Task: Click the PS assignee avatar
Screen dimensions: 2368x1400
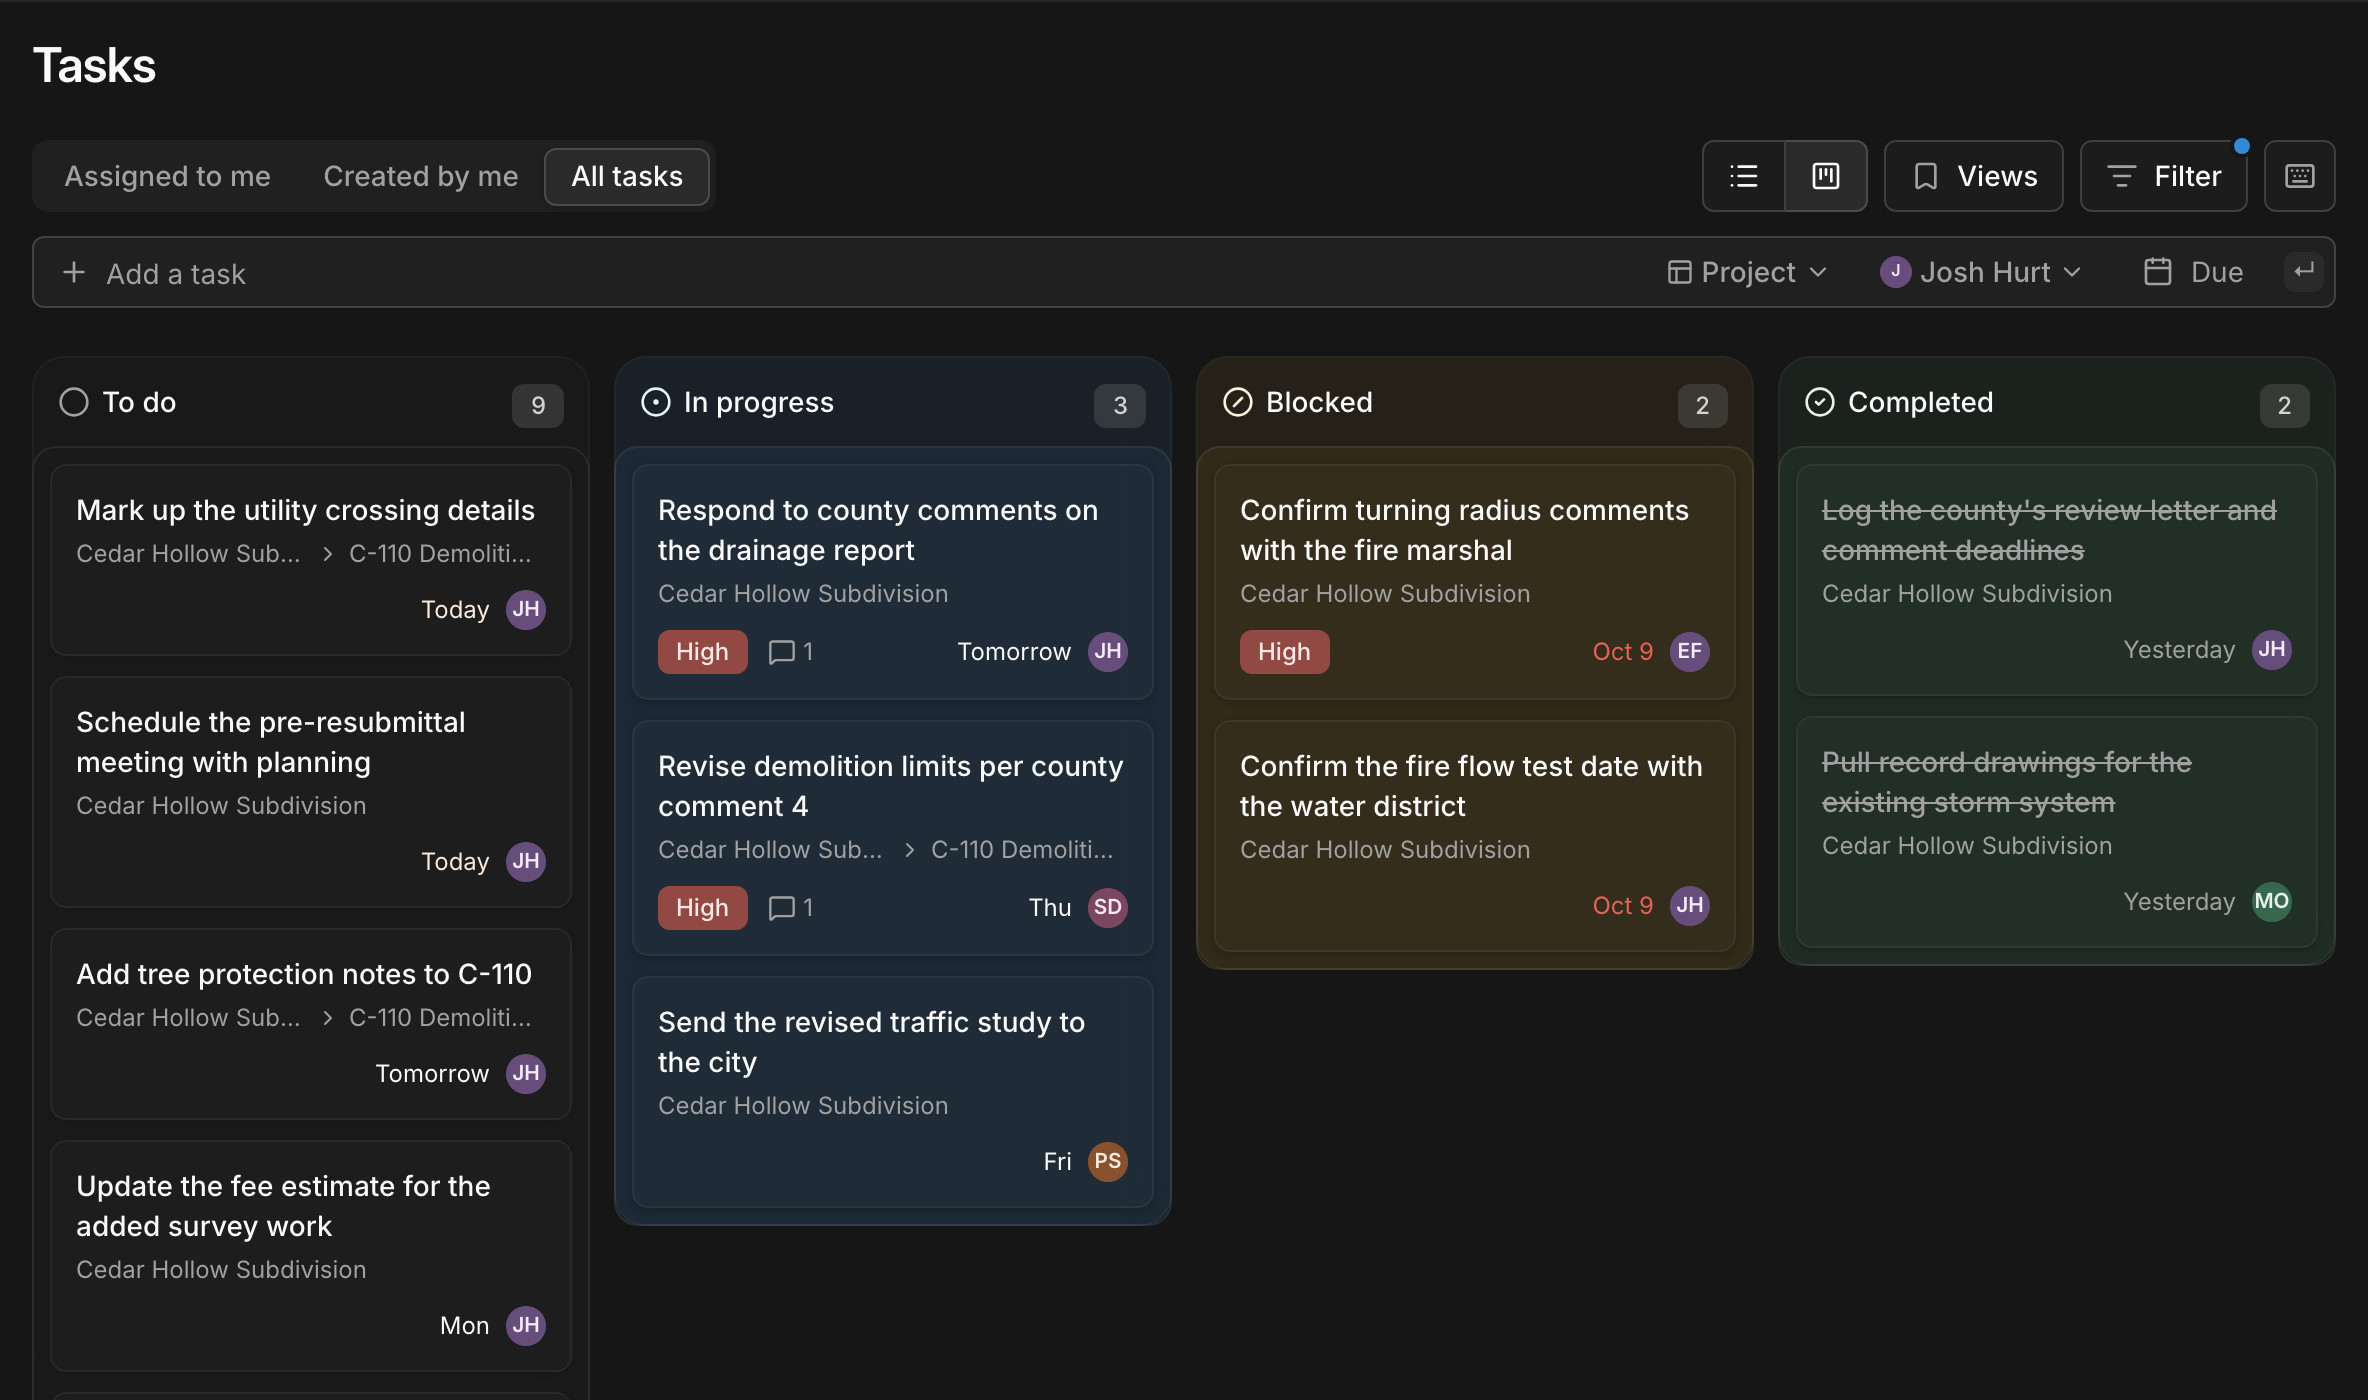Action: (x=1107, y=1162)
